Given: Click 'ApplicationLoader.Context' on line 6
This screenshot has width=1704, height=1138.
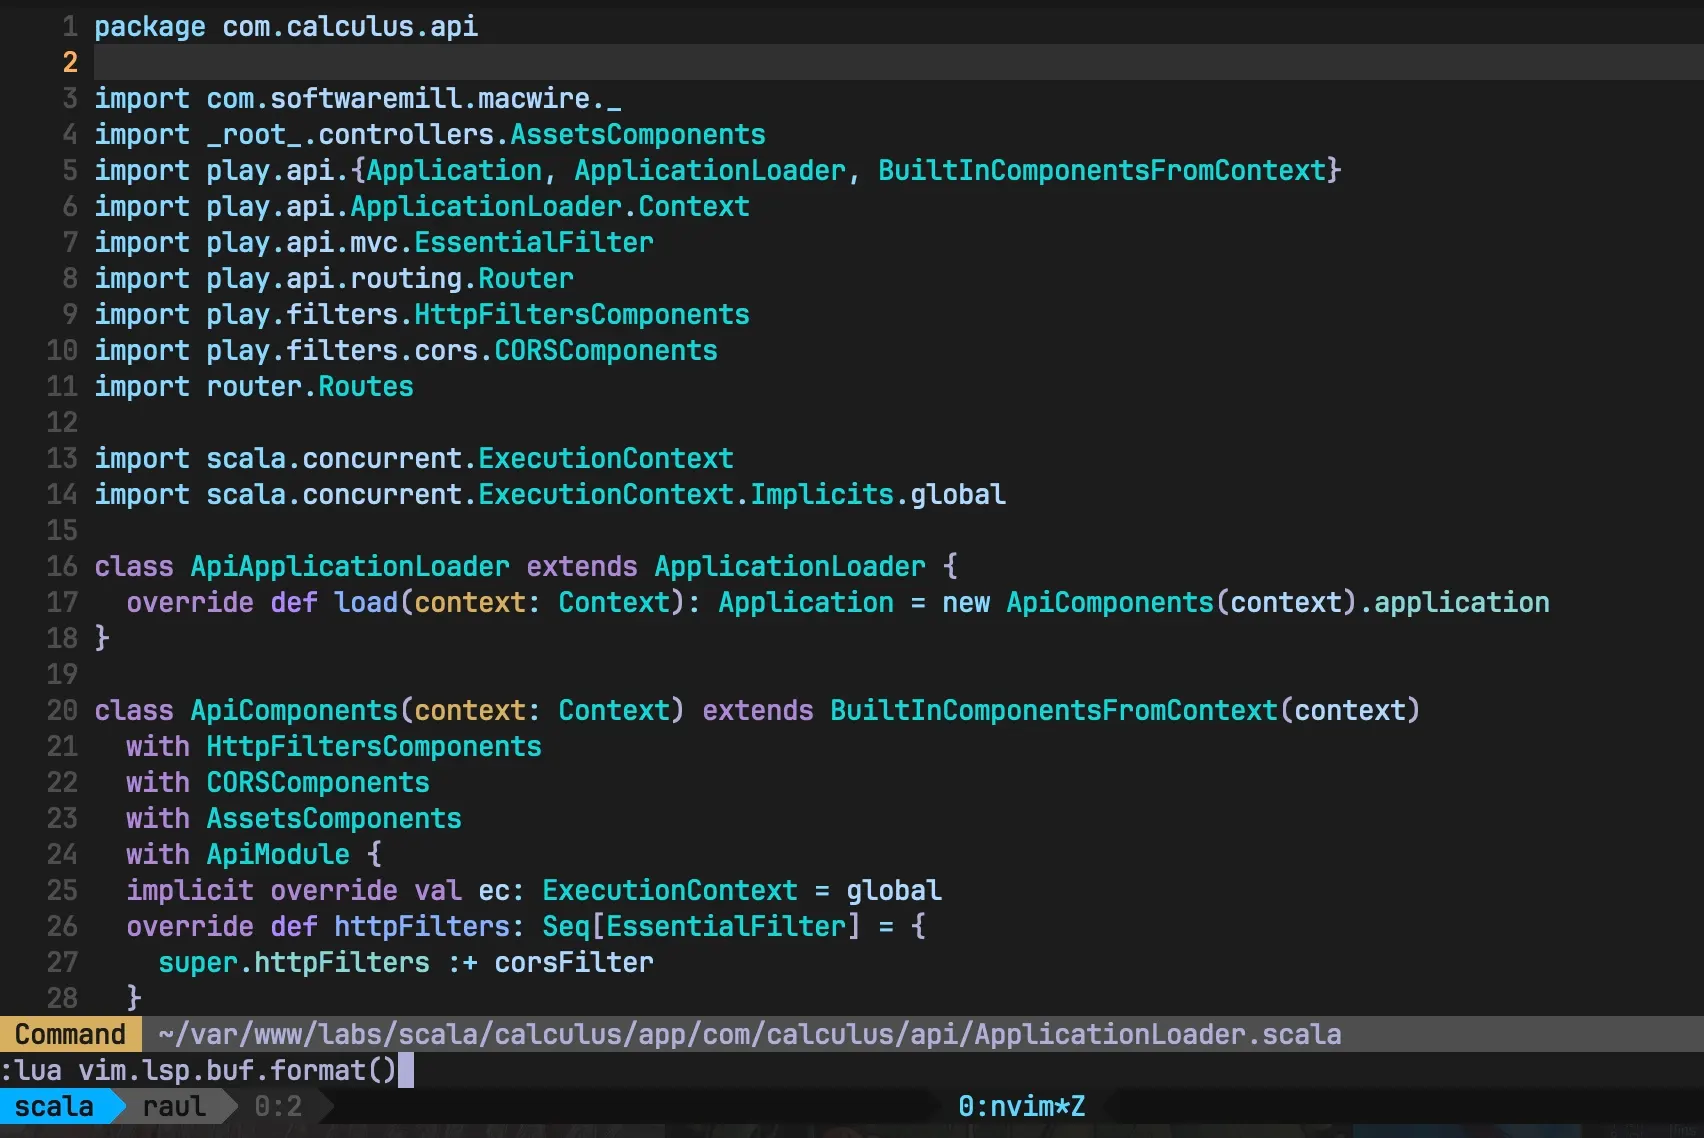Looking at the screenshot, I should (550, 206).
